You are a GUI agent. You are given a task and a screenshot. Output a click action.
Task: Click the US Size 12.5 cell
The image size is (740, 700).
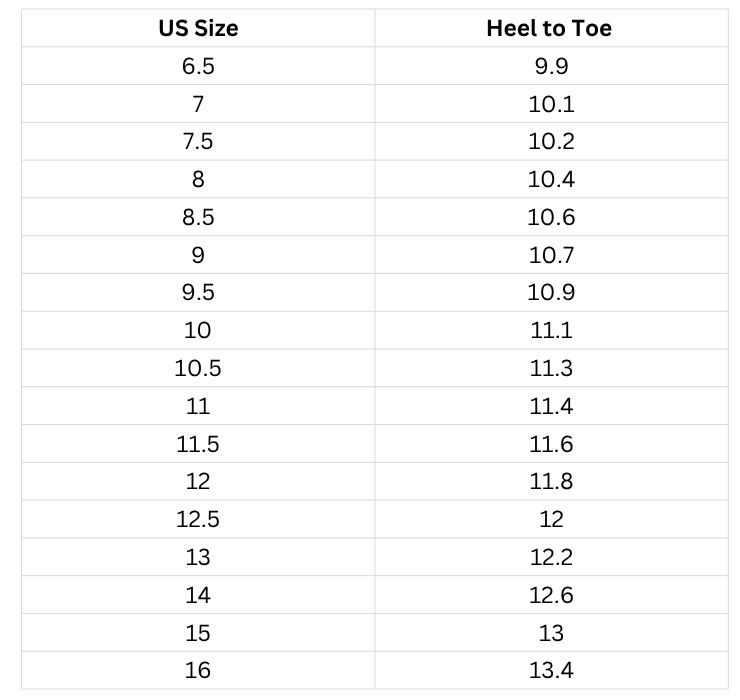pyautogui.click(x=198, y=519)
